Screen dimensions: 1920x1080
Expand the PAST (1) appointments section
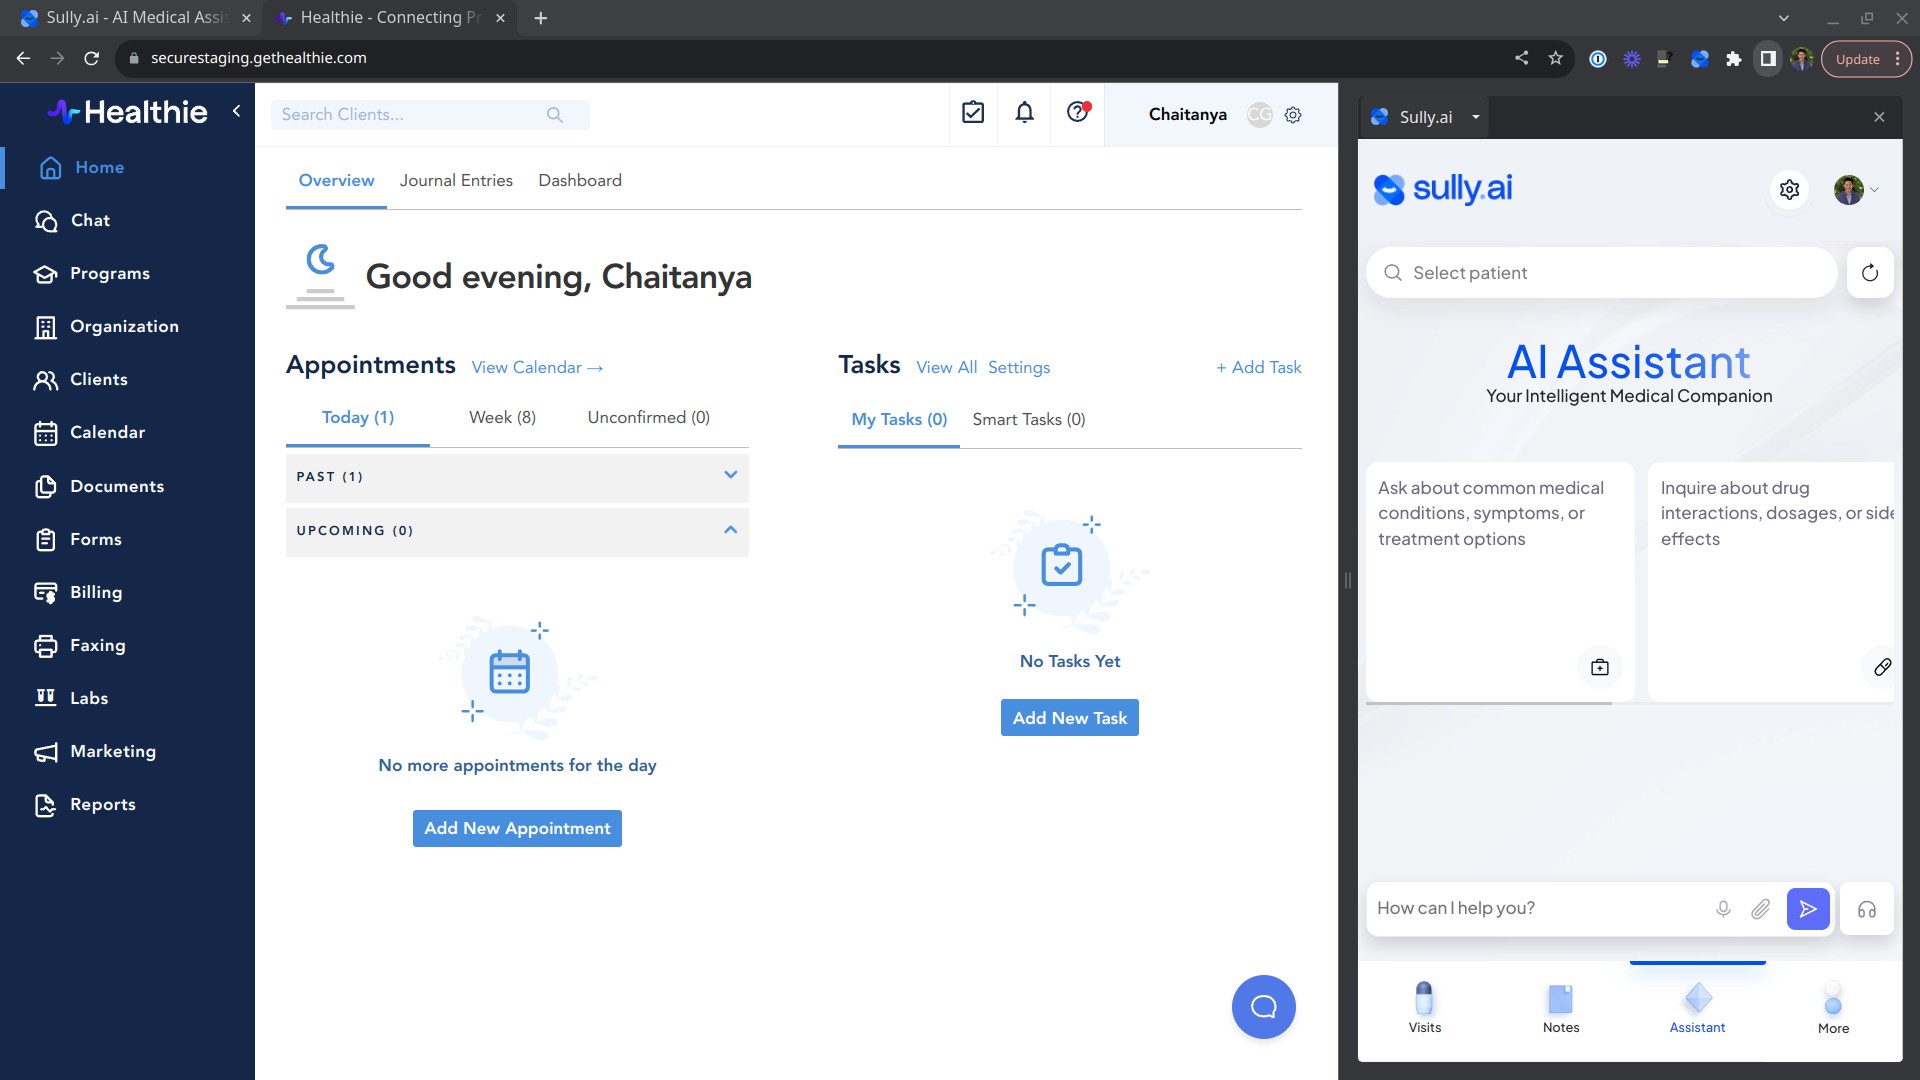click(x=730, y=476)
